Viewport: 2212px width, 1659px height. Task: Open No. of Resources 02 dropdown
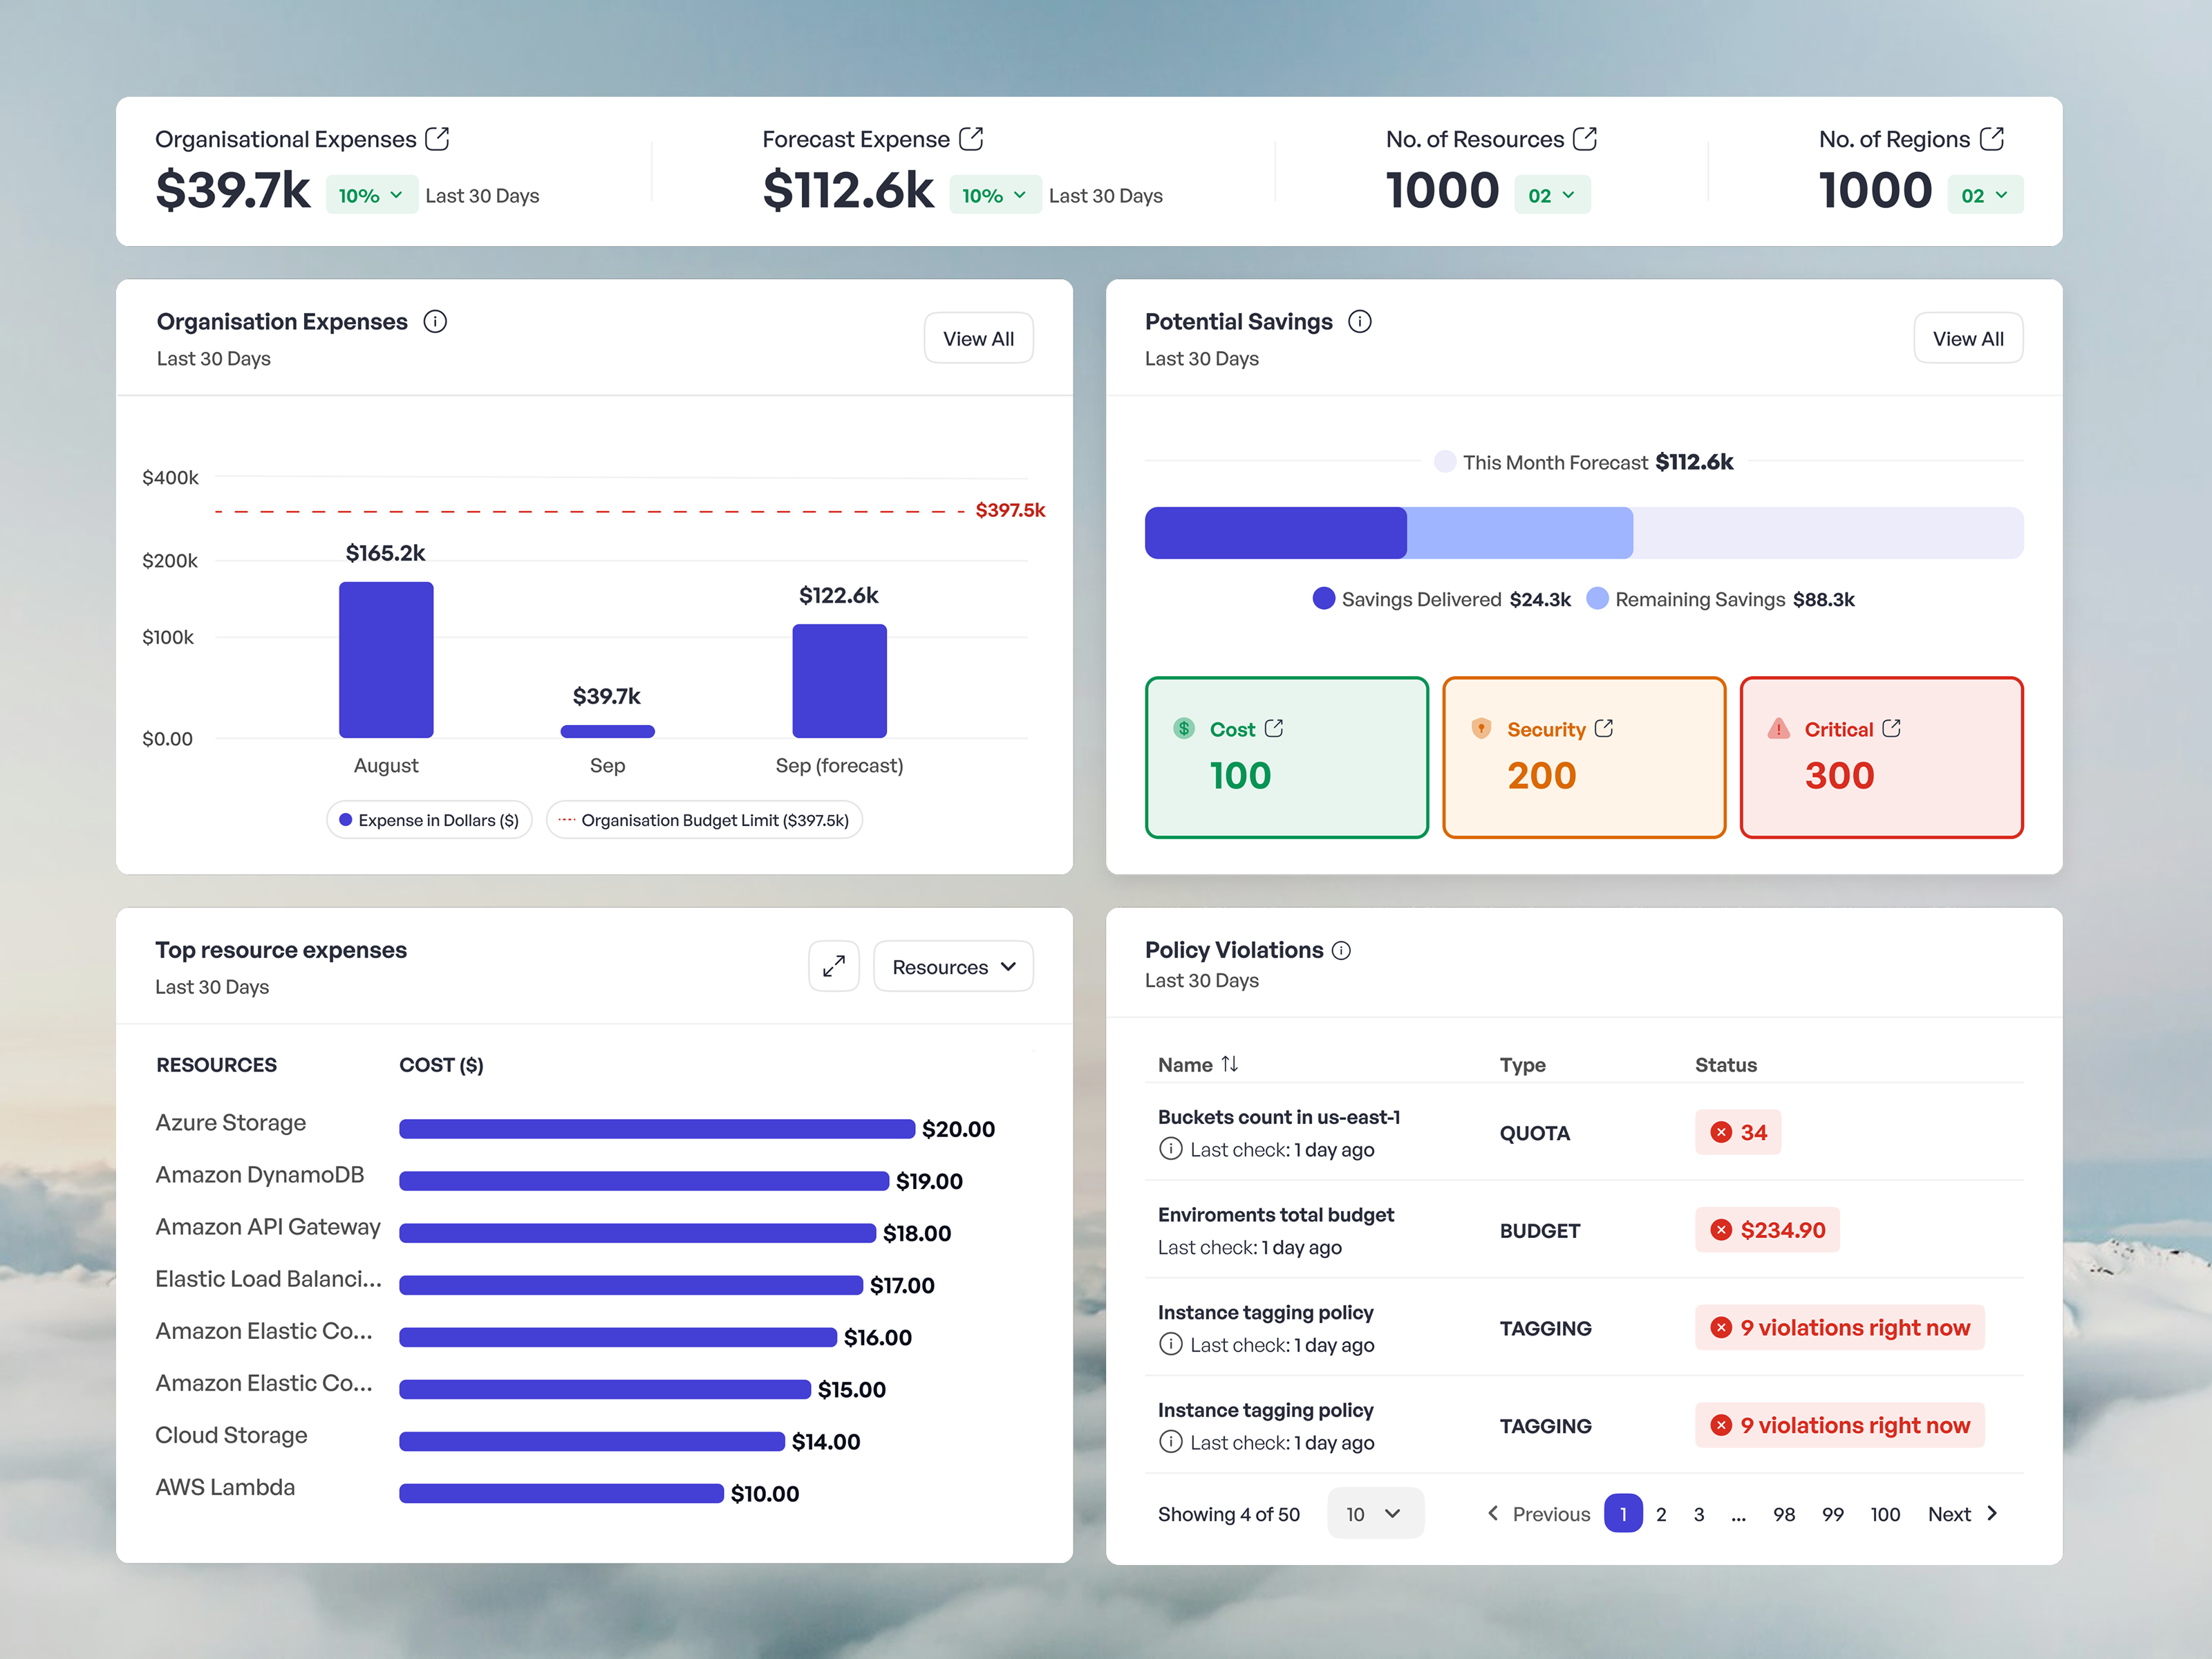click(x=1552, y=195)
